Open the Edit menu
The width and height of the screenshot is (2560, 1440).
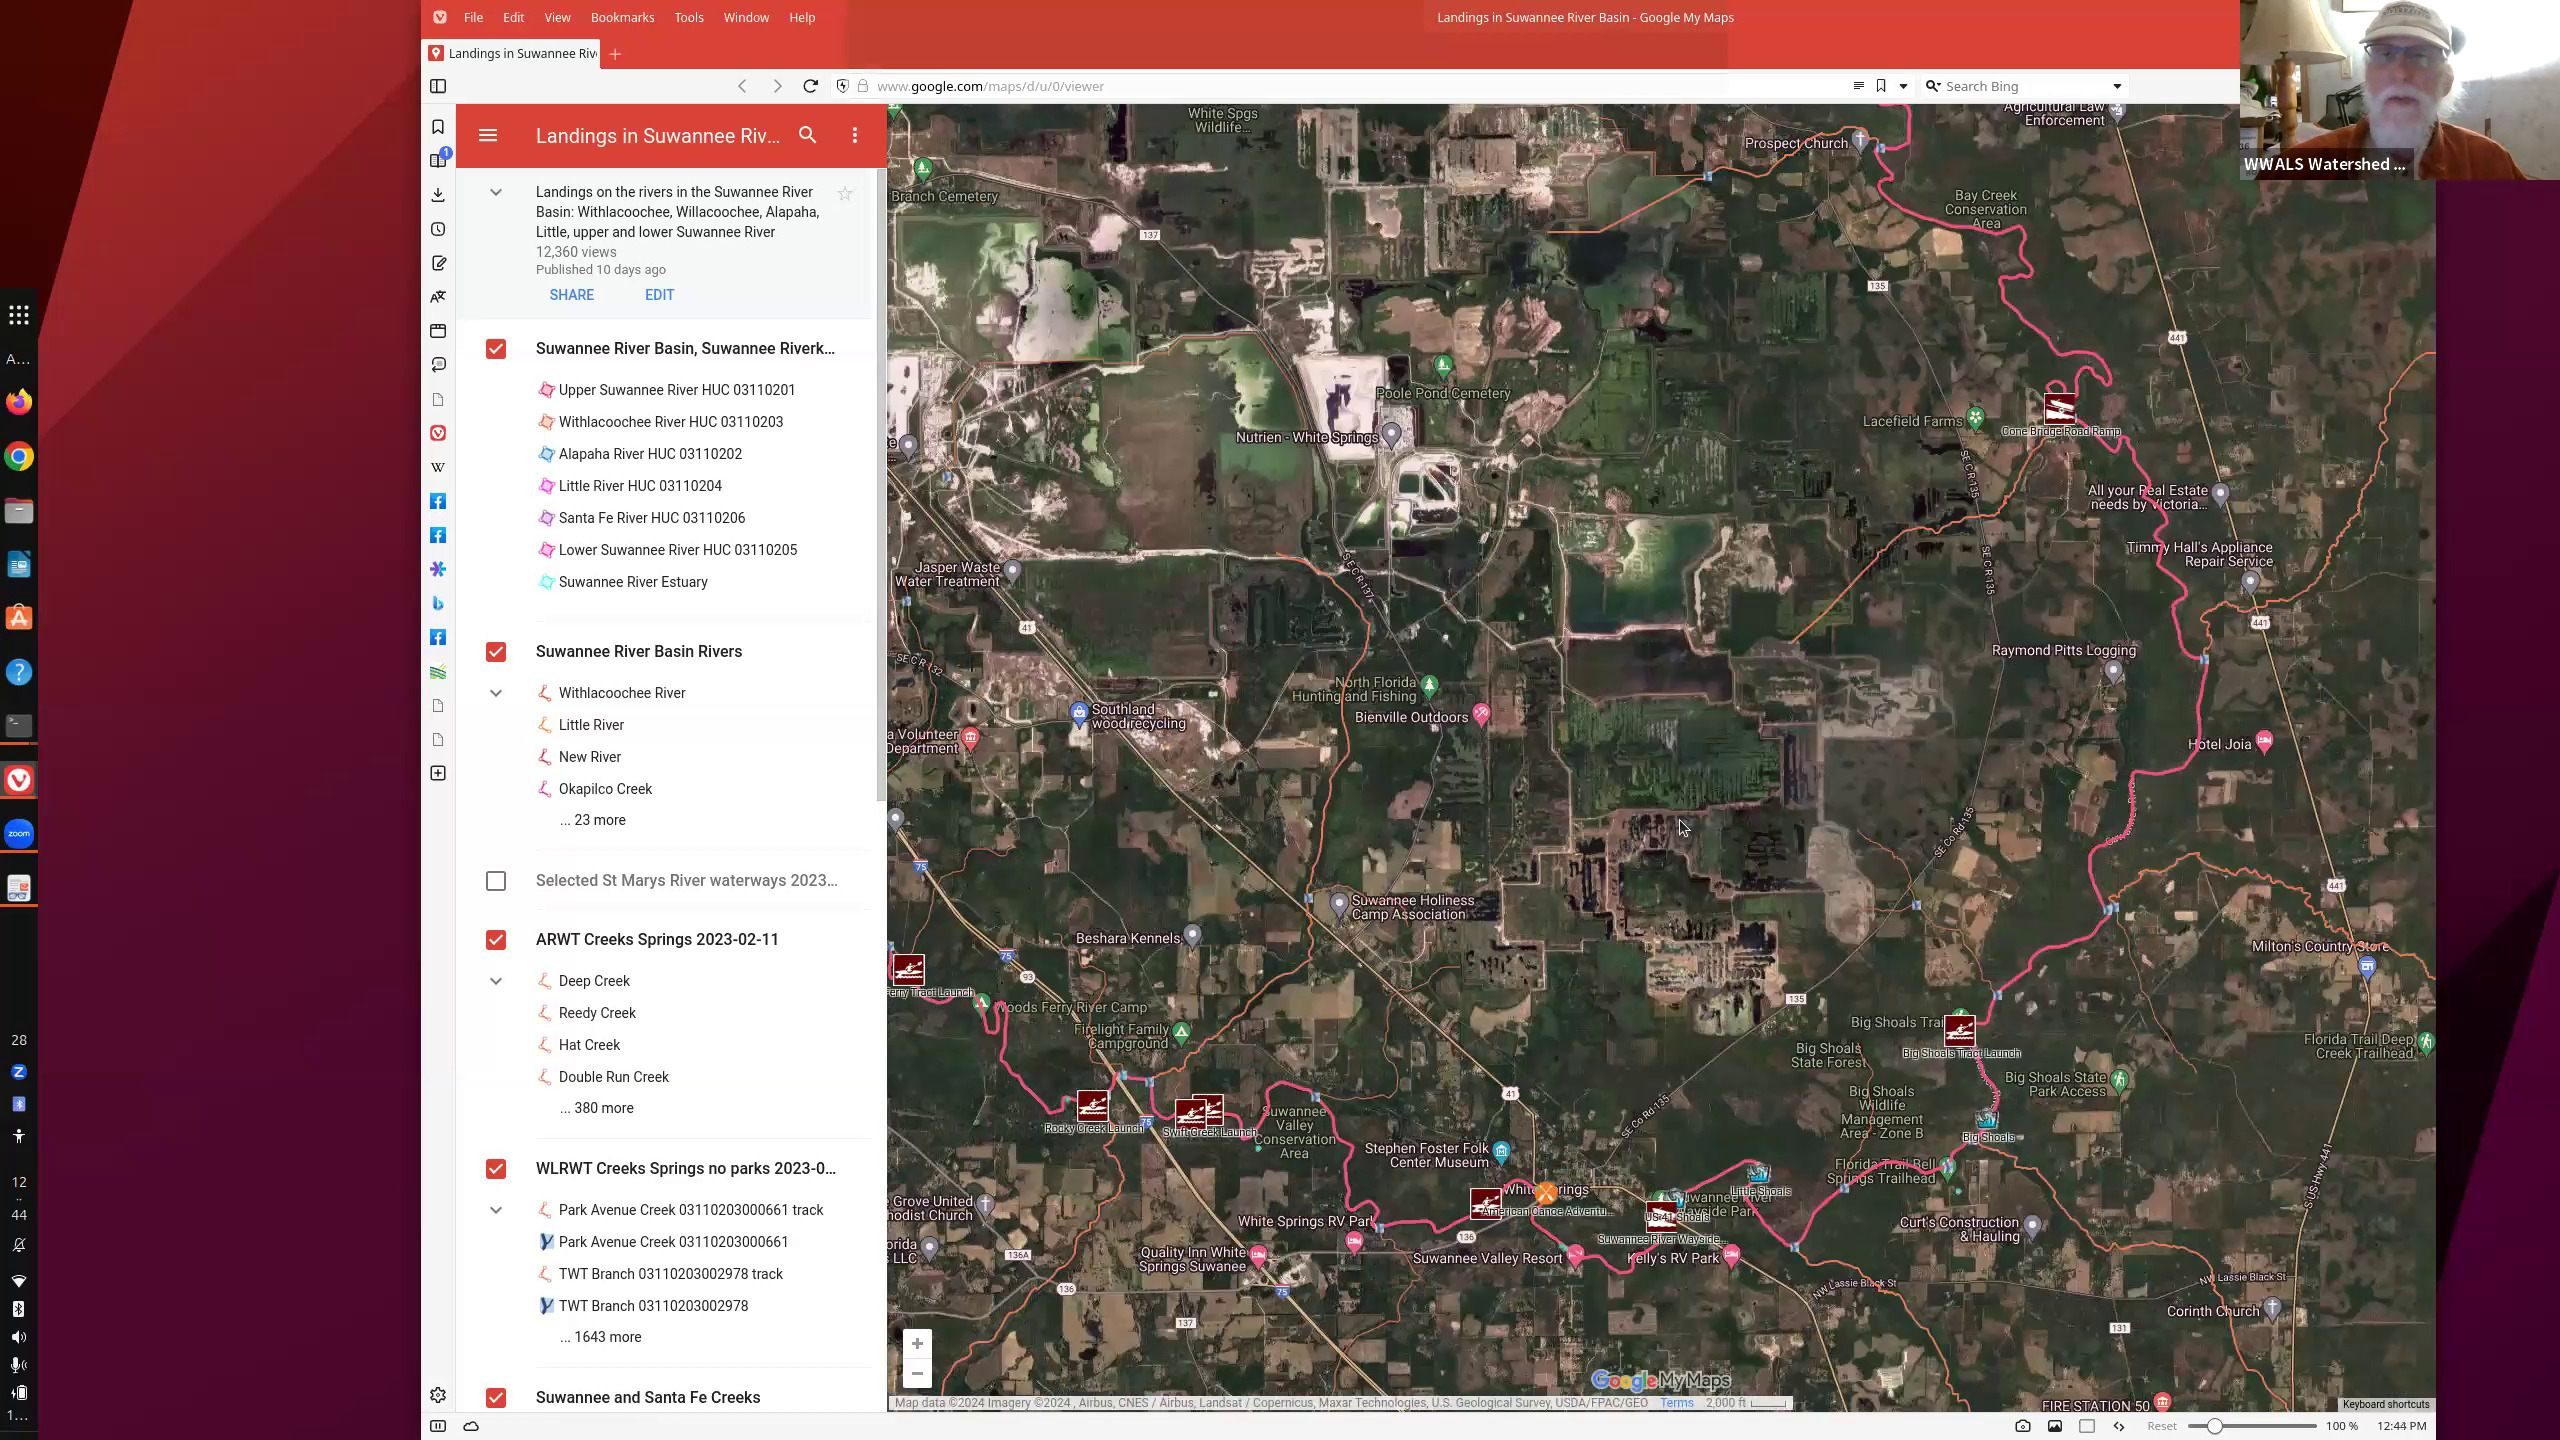513,17
